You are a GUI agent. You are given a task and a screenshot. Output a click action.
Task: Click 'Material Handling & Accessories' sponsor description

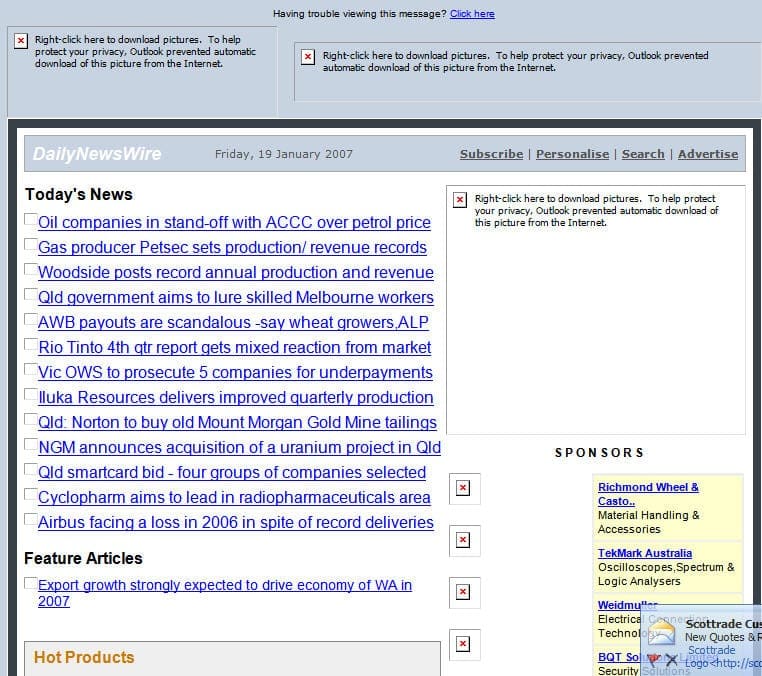[648, 522]
